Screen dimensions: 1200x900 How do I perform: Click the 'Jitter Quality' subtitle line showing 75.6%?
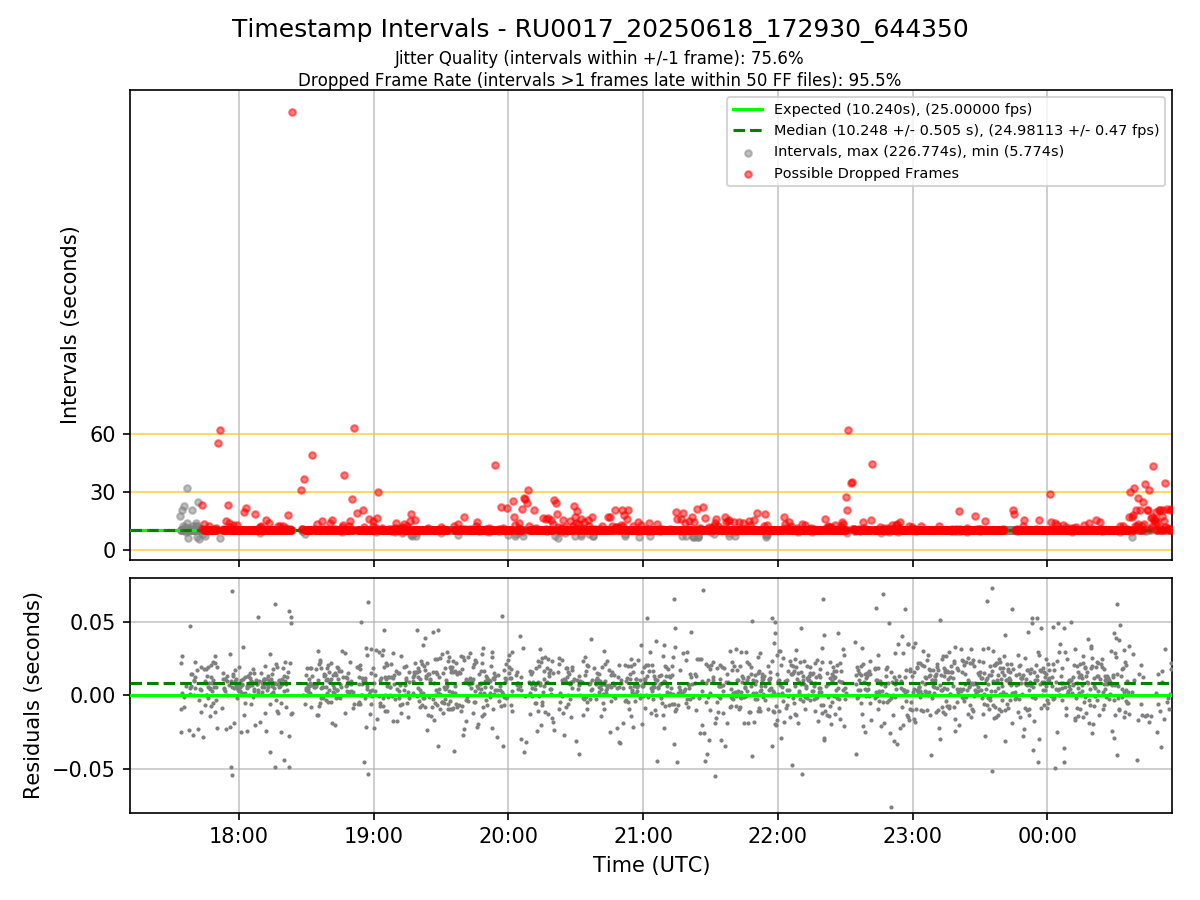(x=599, y=58)
